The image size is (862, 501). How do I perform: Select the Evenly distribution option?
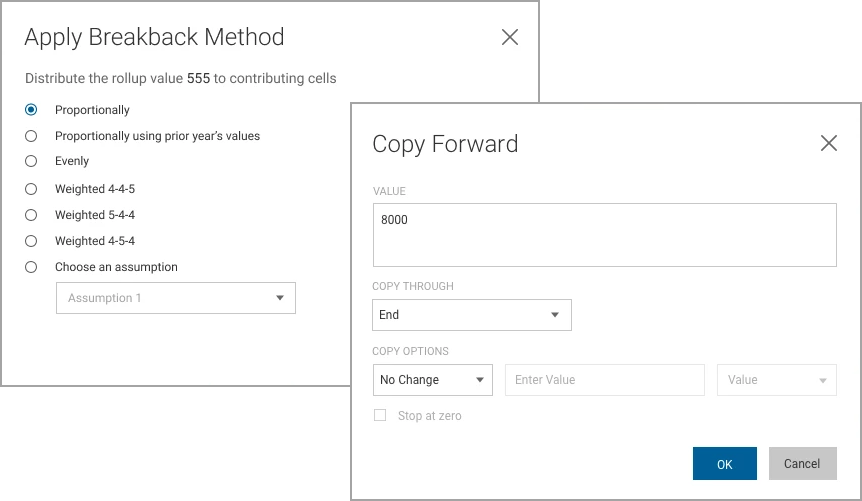pos(31,161)
